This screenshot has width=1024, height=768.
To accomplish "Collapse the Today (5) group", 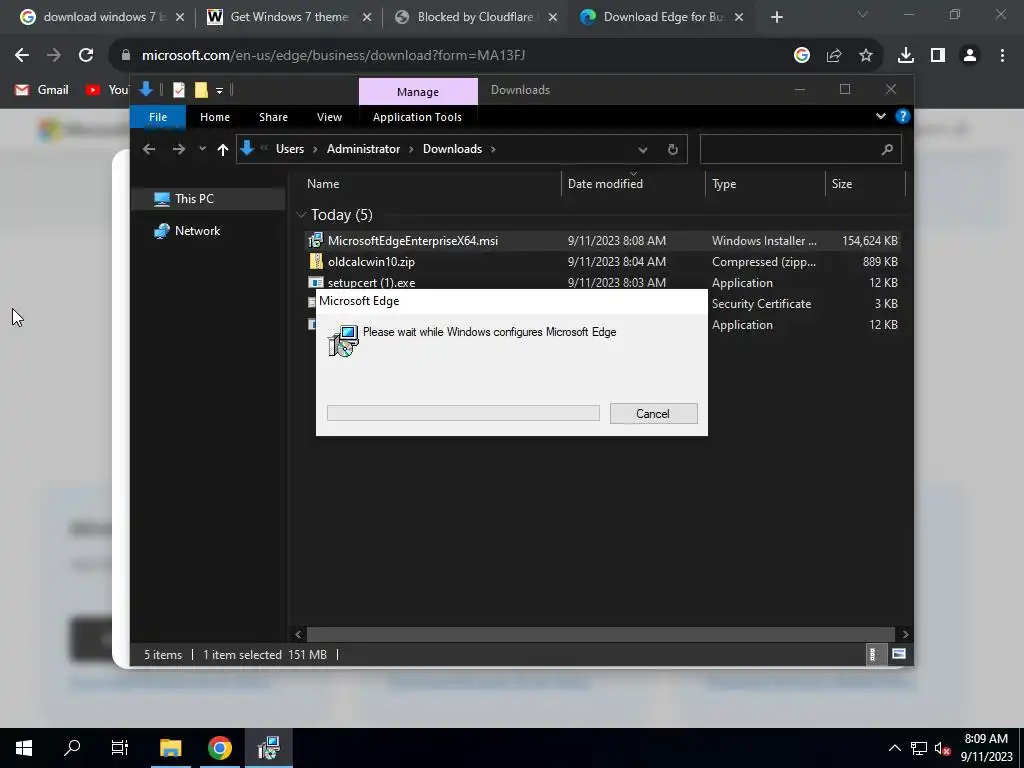I will 301,214.
